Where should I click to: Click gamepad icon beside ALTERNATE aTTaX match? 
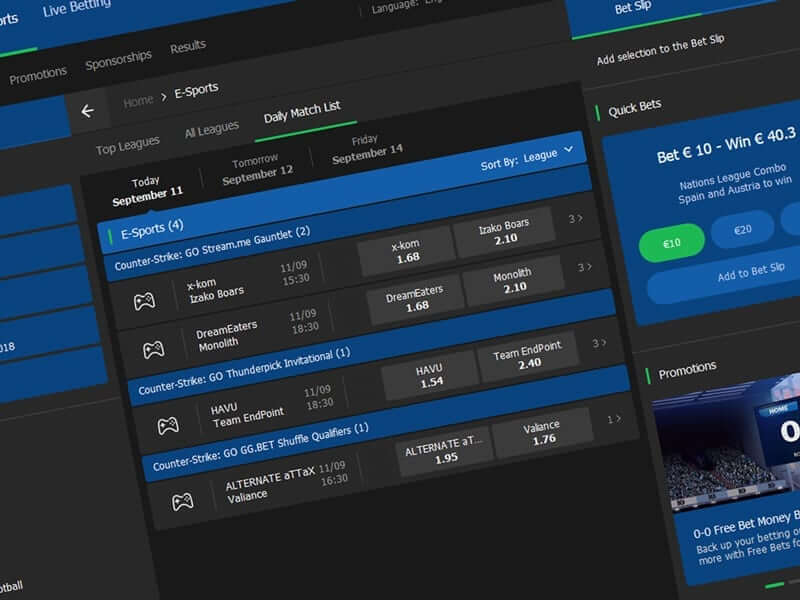182,502
